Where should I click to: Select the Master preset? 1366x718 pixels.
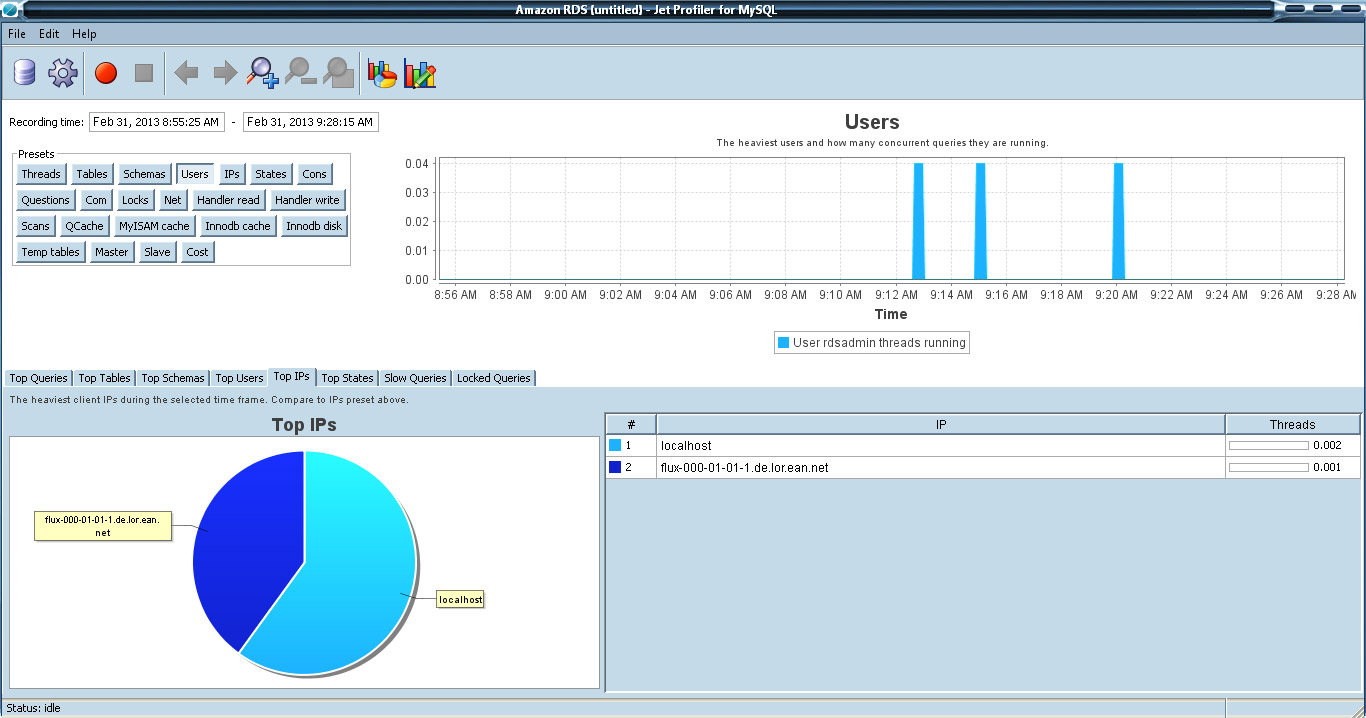pyautogui.click(x=112, y=252)
